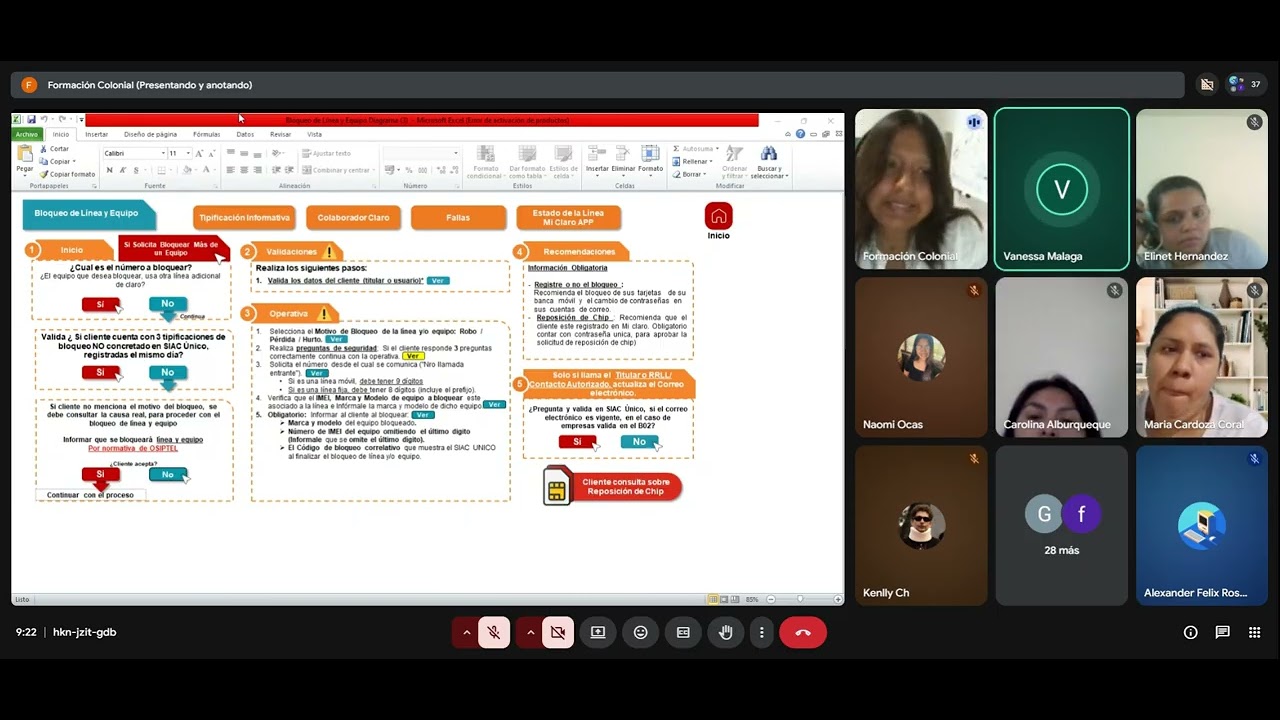
Task: Switch to the Fórmulas ribbon tab
Action: coord(207,134)
